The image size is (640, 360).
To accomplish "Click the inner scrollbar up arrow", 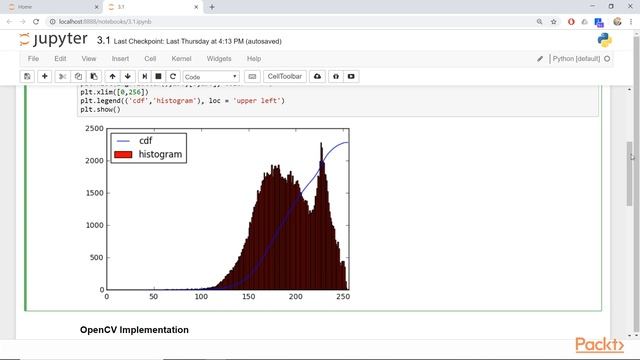I will (x=629, y=89).
